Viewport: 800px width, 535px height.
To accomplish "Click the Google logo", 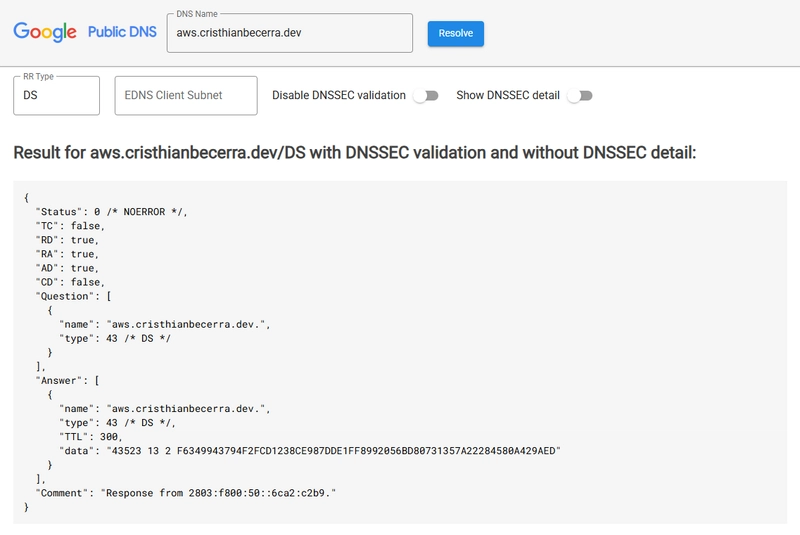I will pos(45,32).
